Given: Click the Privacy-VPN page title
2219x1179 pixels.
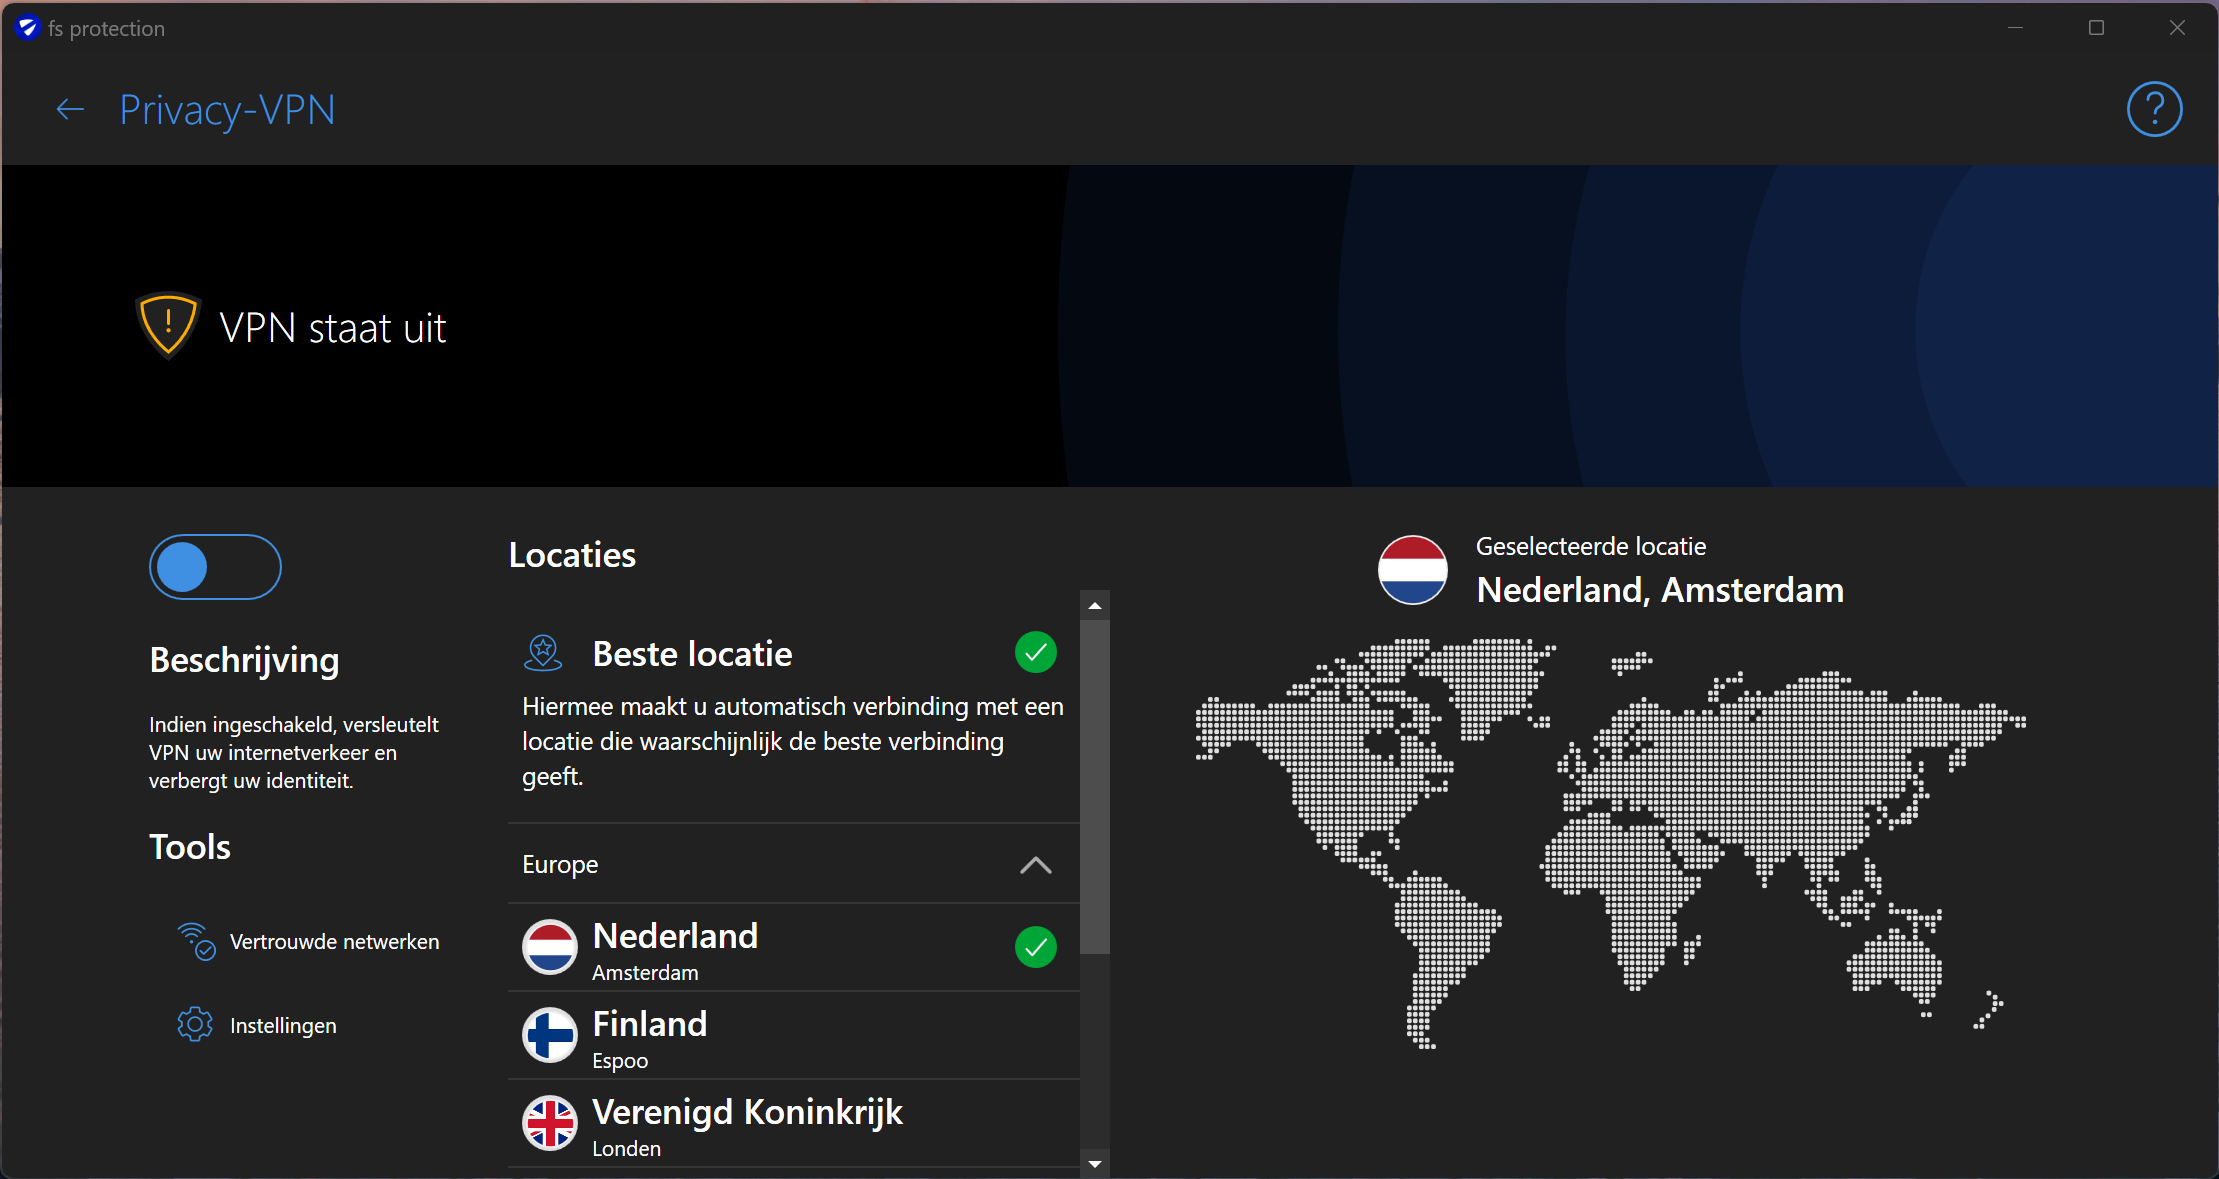Looking at the screenshot, I should [x=227, y=110].
